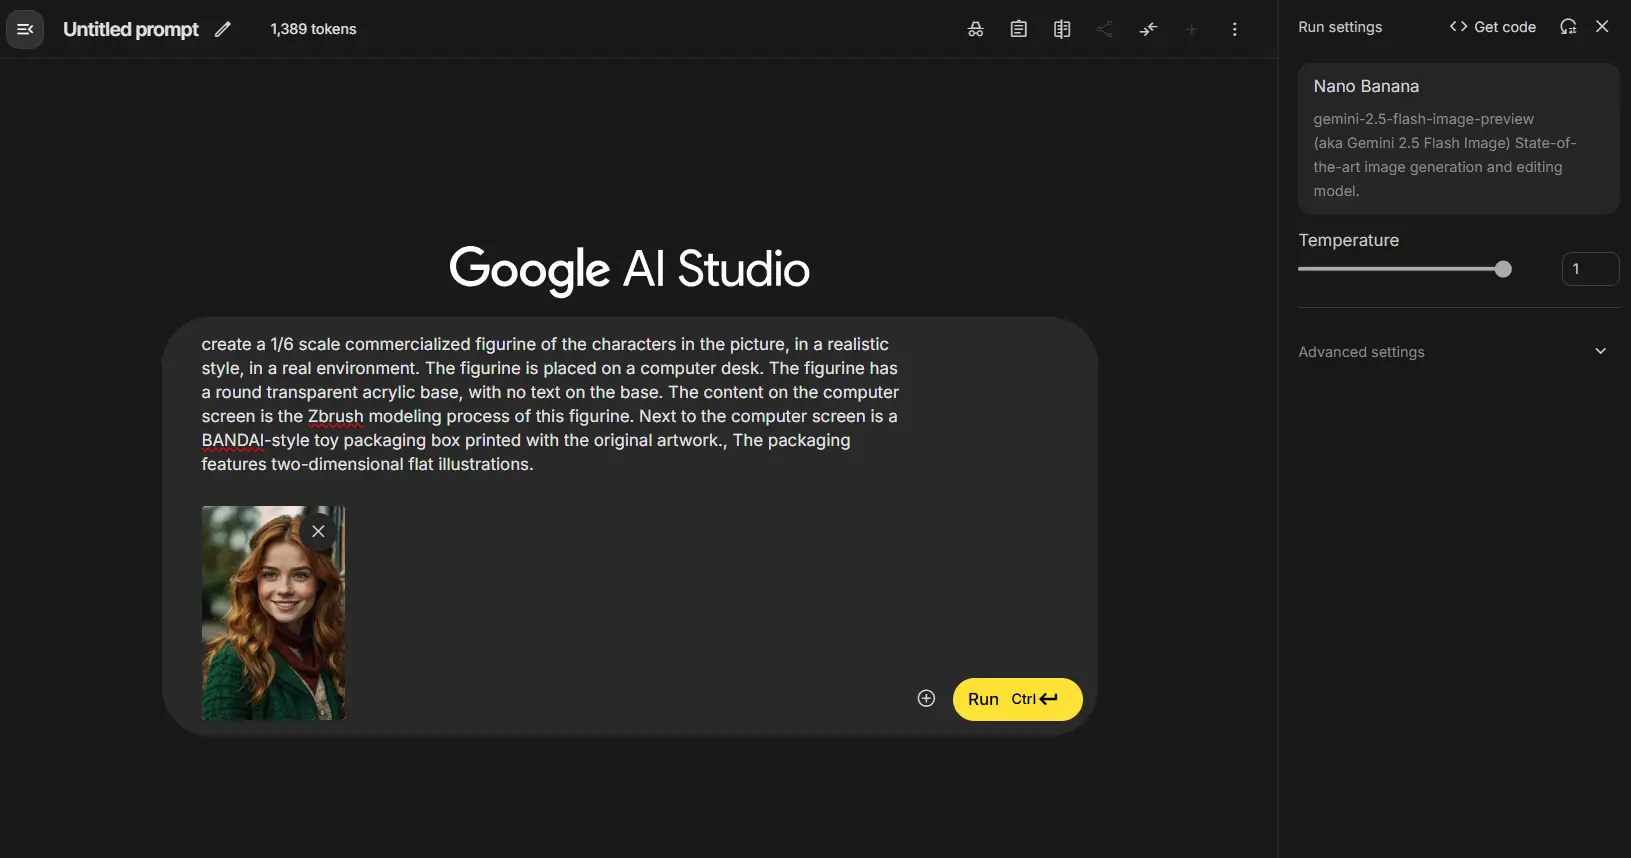Image resolution: width=1631 pixels, height=858 pixels.
Task: Reset run settings to defaults icon
Action: click(1568, 27)
